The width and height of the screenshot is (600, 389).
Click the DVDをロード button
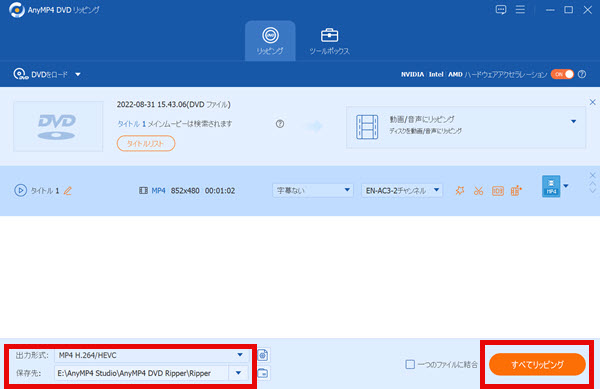(41, 74)
